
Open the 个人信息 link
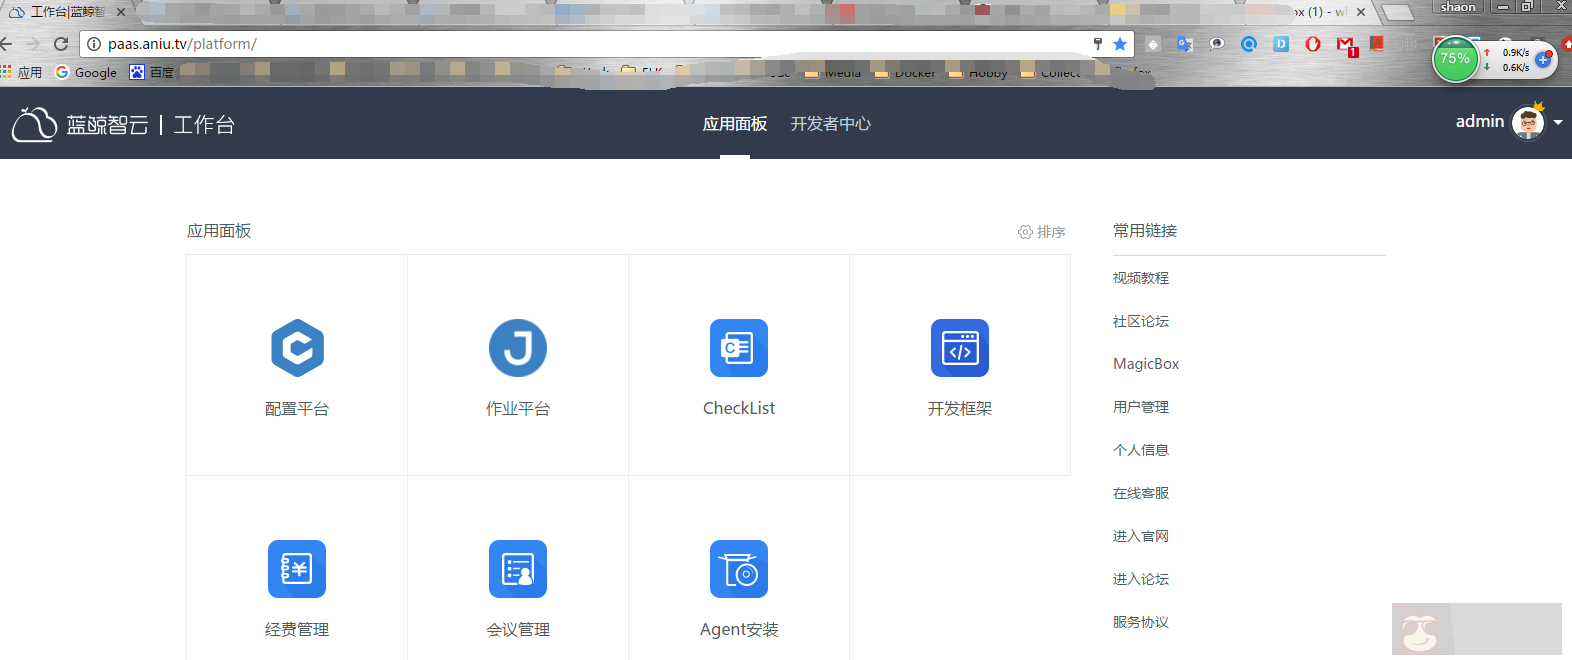[1141, 450]
